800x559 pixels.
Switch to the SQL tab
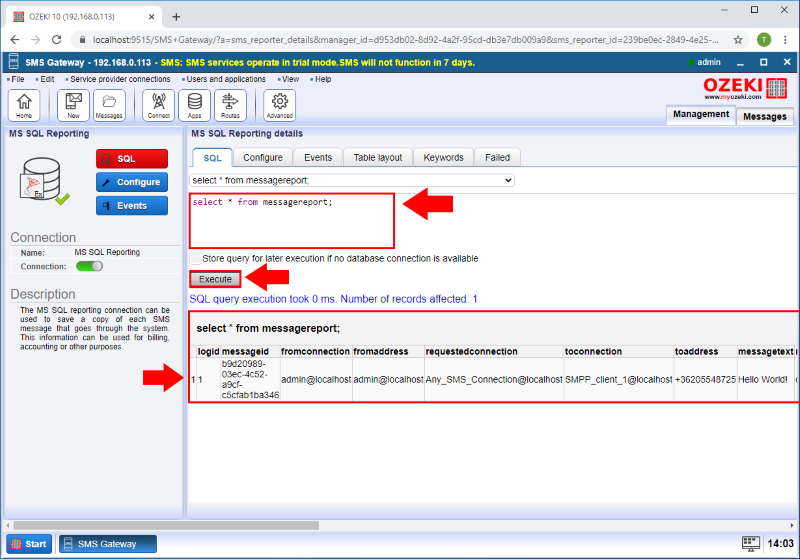click(212, 158)
